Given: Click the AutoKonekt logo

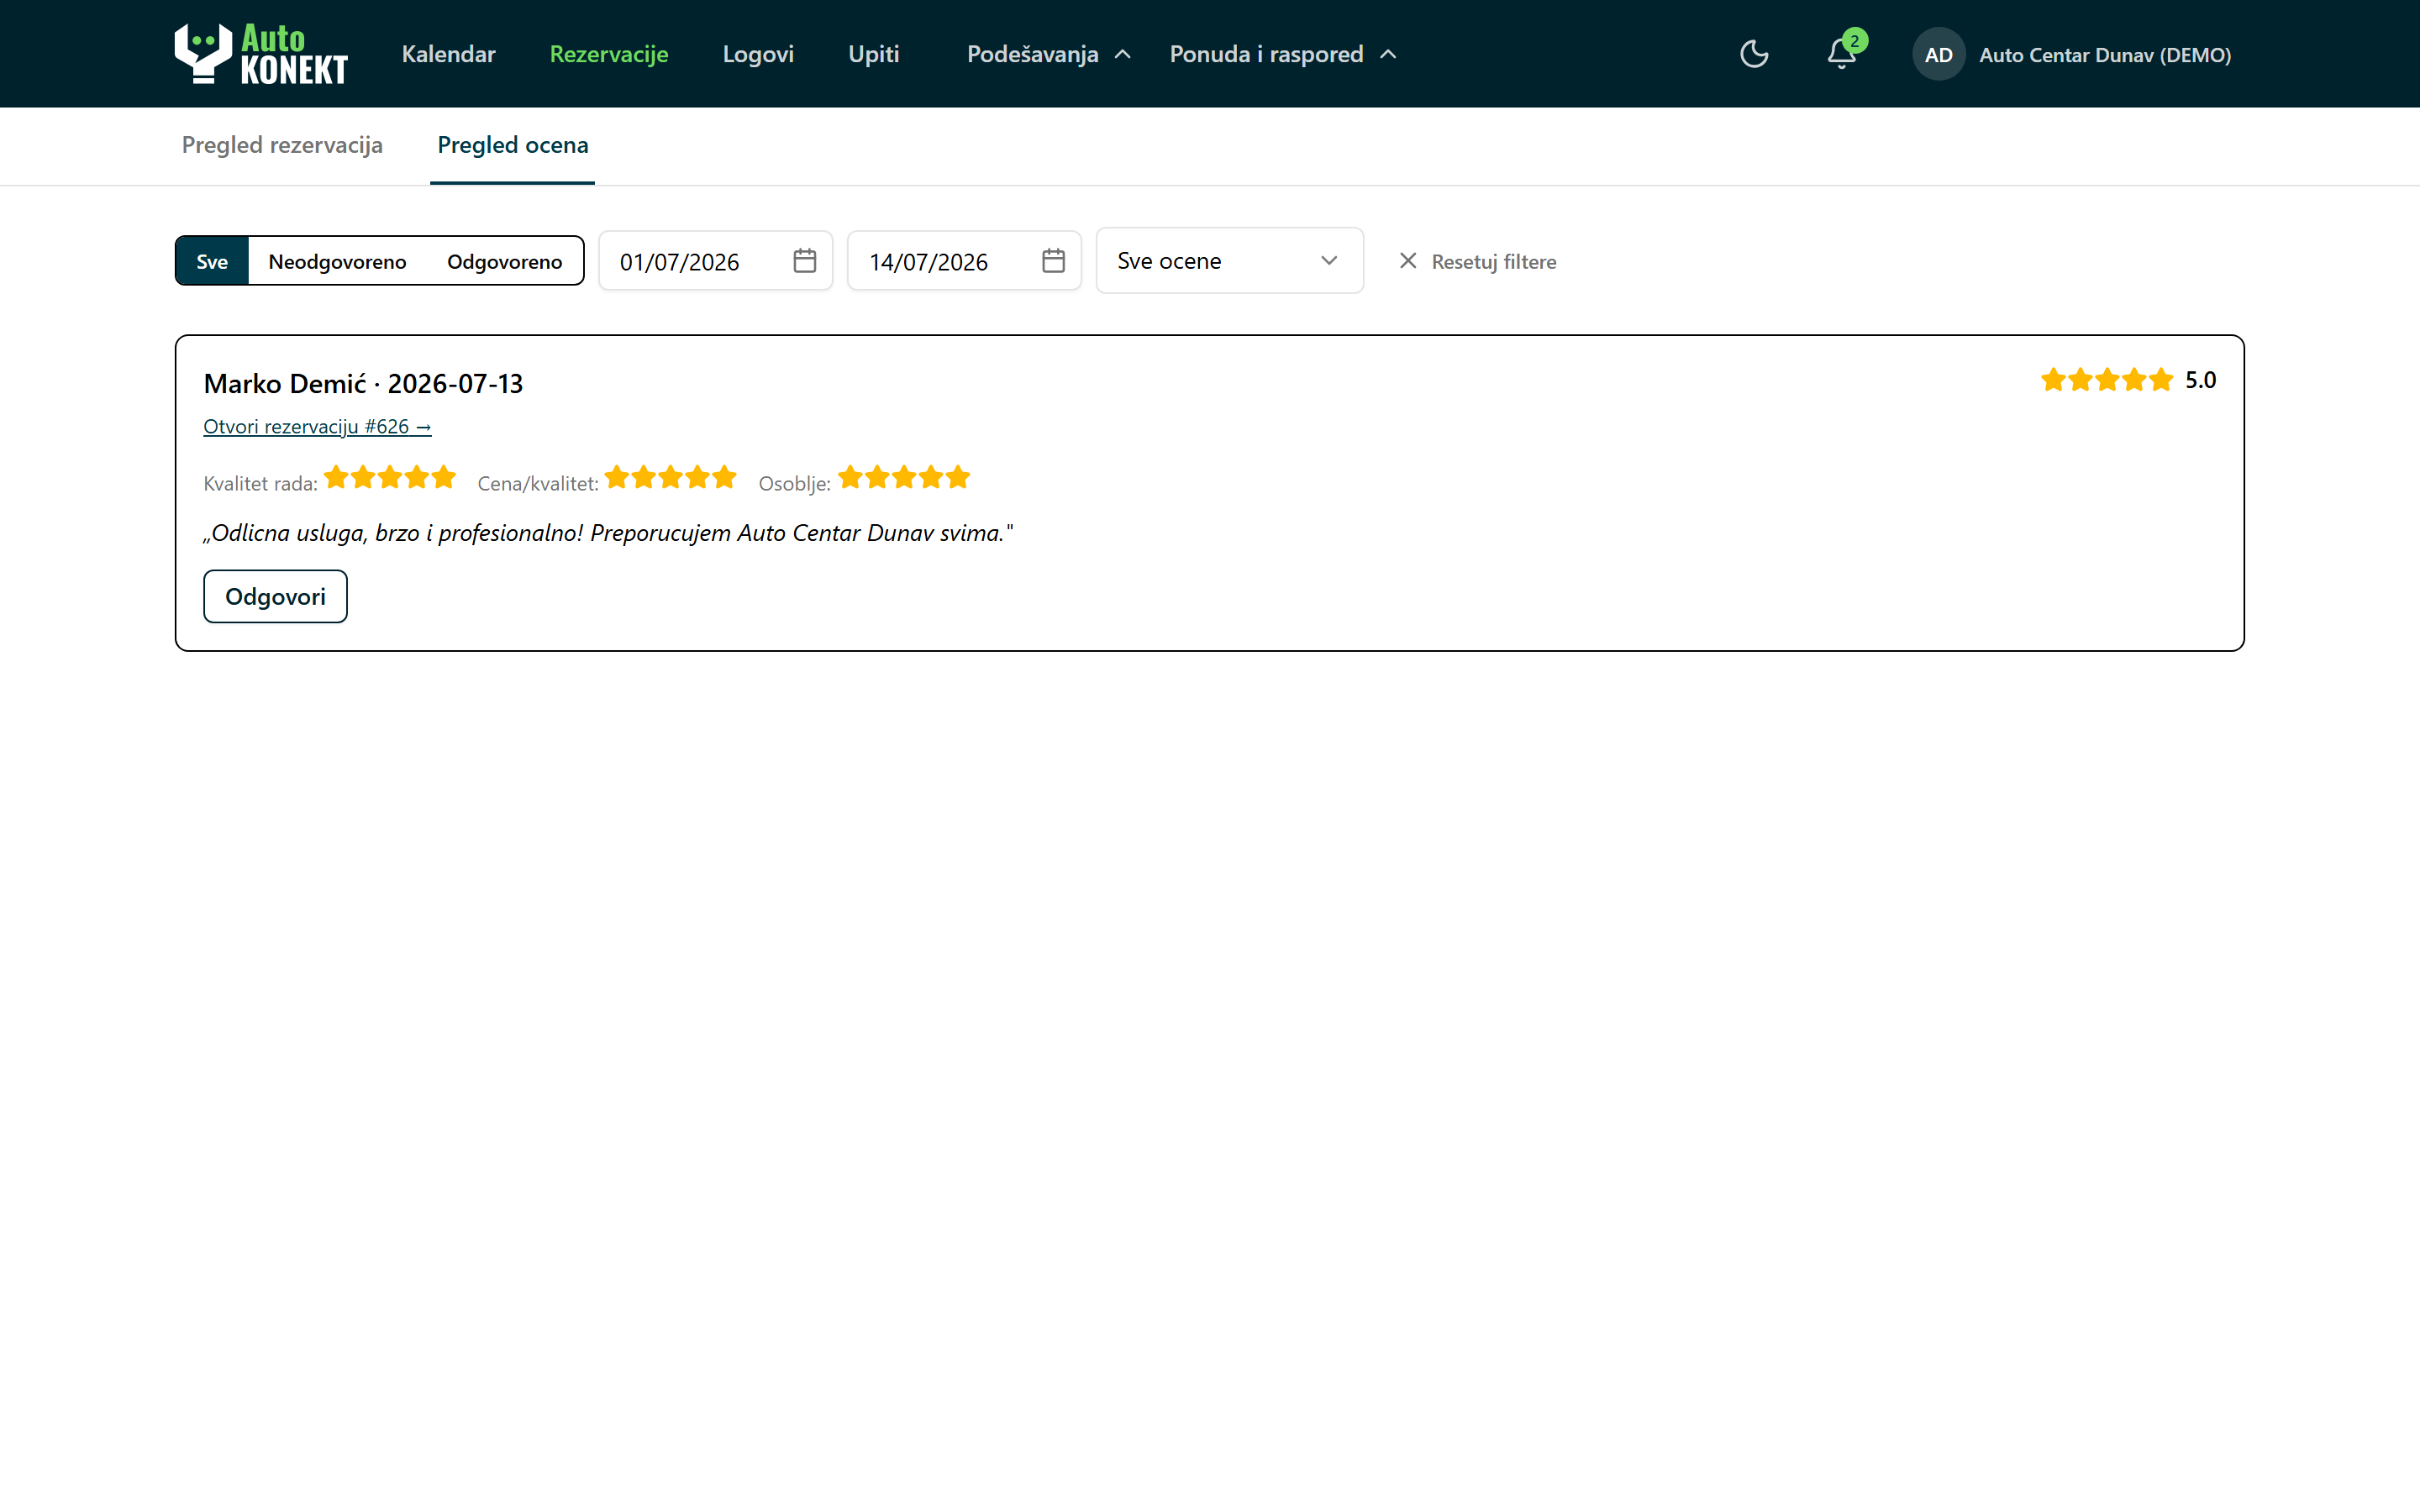Looking at the screenshot, I should (261, 54).
